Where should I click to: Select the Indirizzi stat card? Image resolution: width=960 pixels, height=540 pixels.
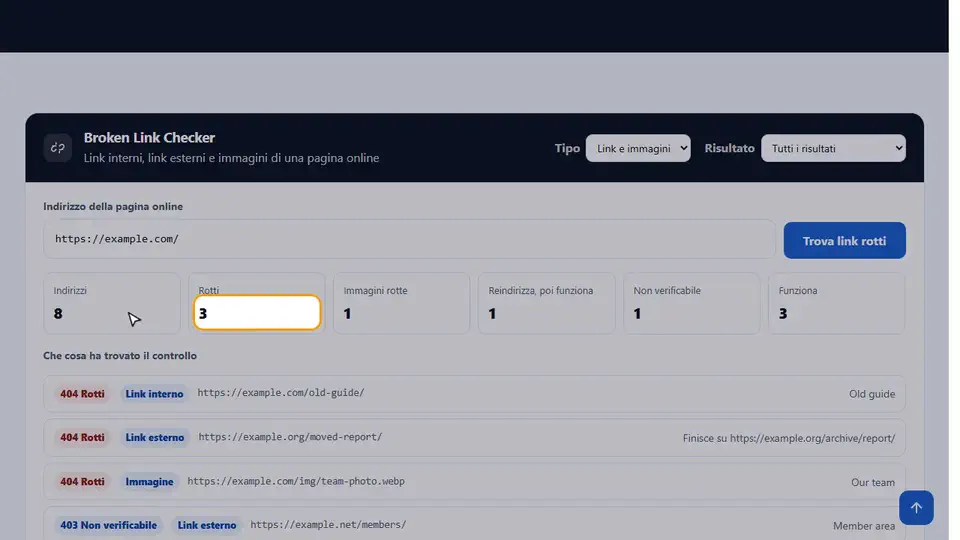click(x=112, y=303)
